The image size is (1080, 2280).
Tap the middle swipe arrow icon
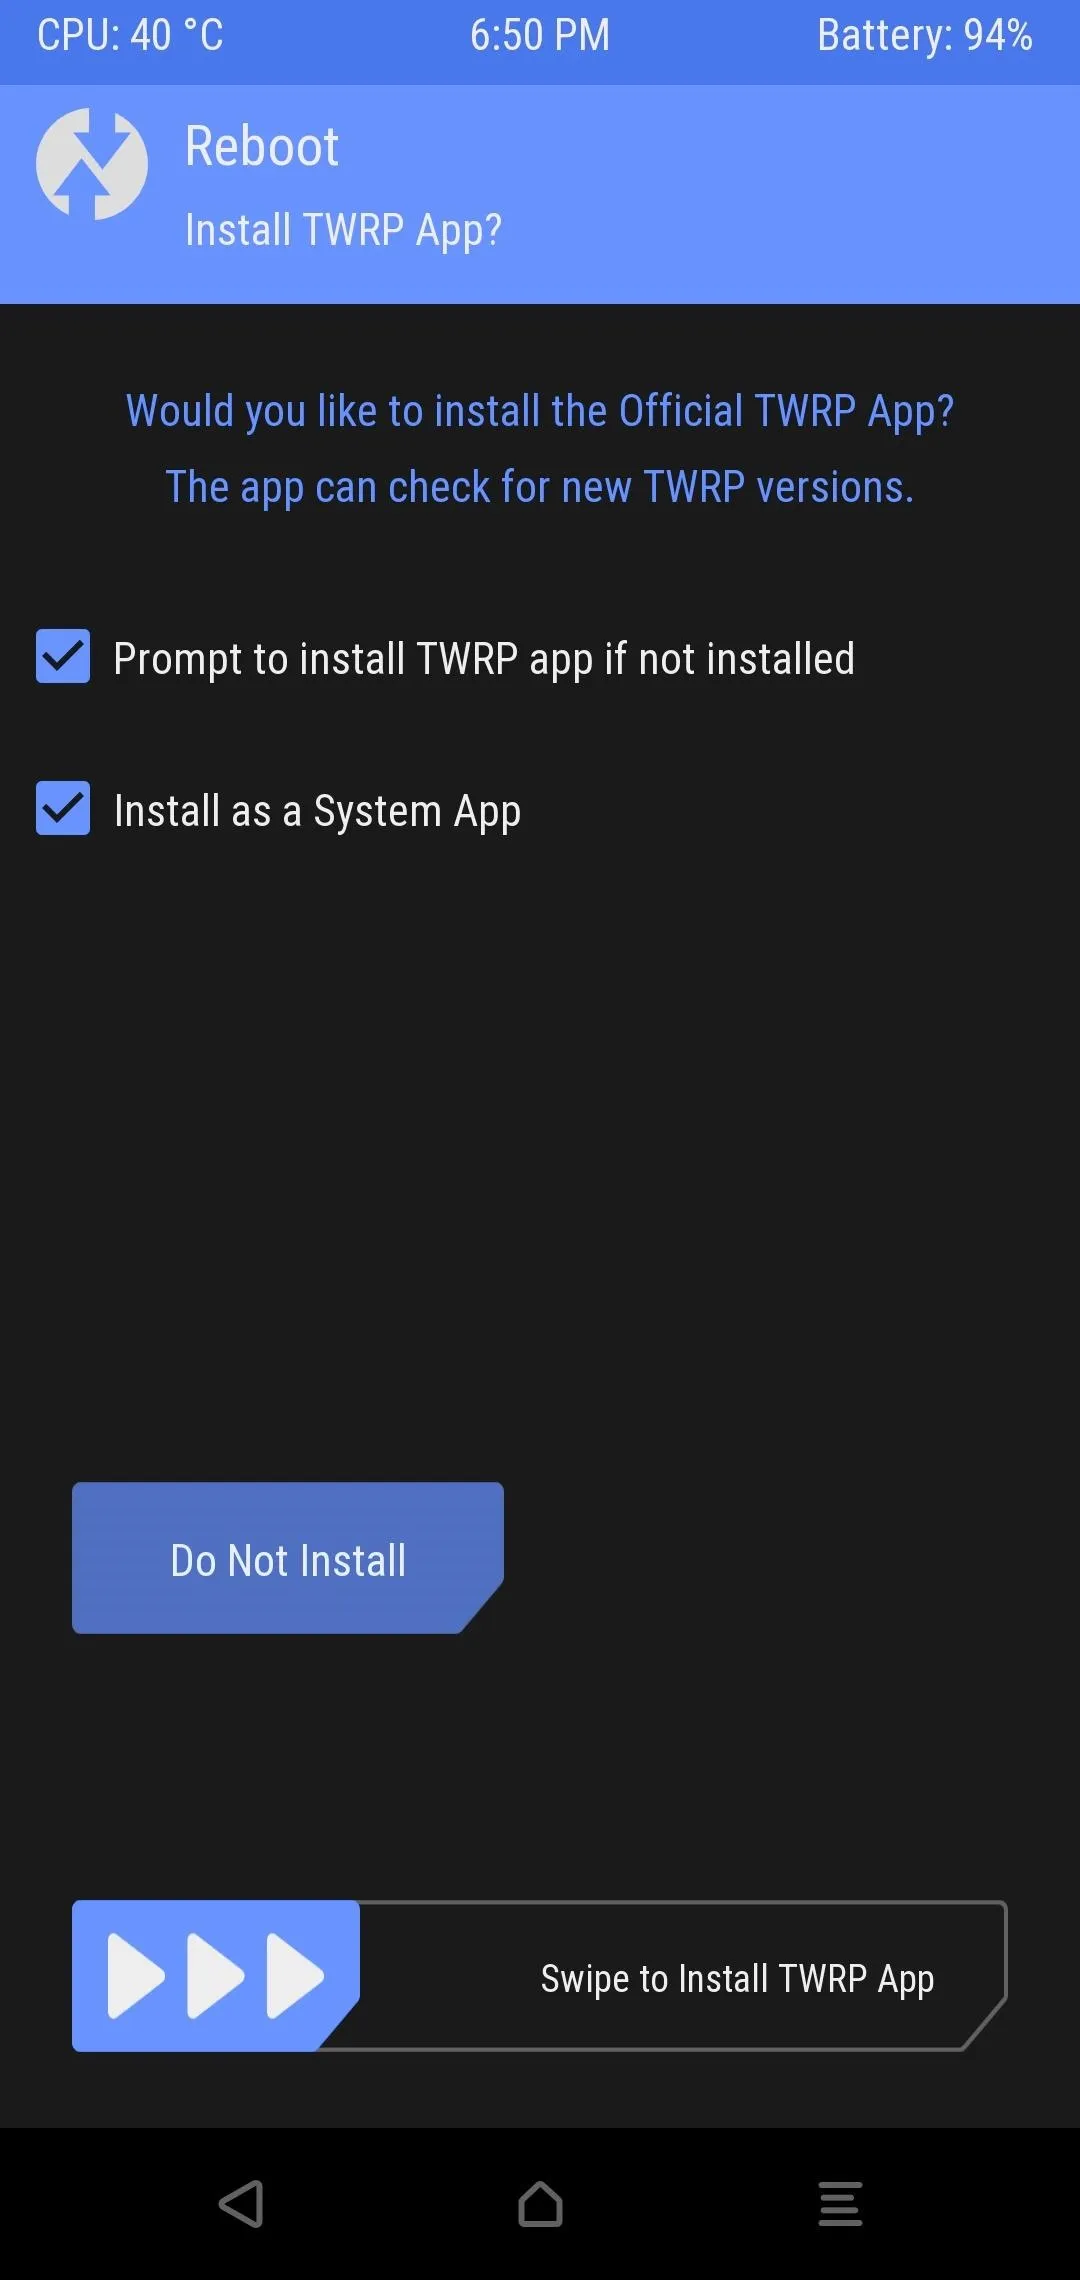215,1976
